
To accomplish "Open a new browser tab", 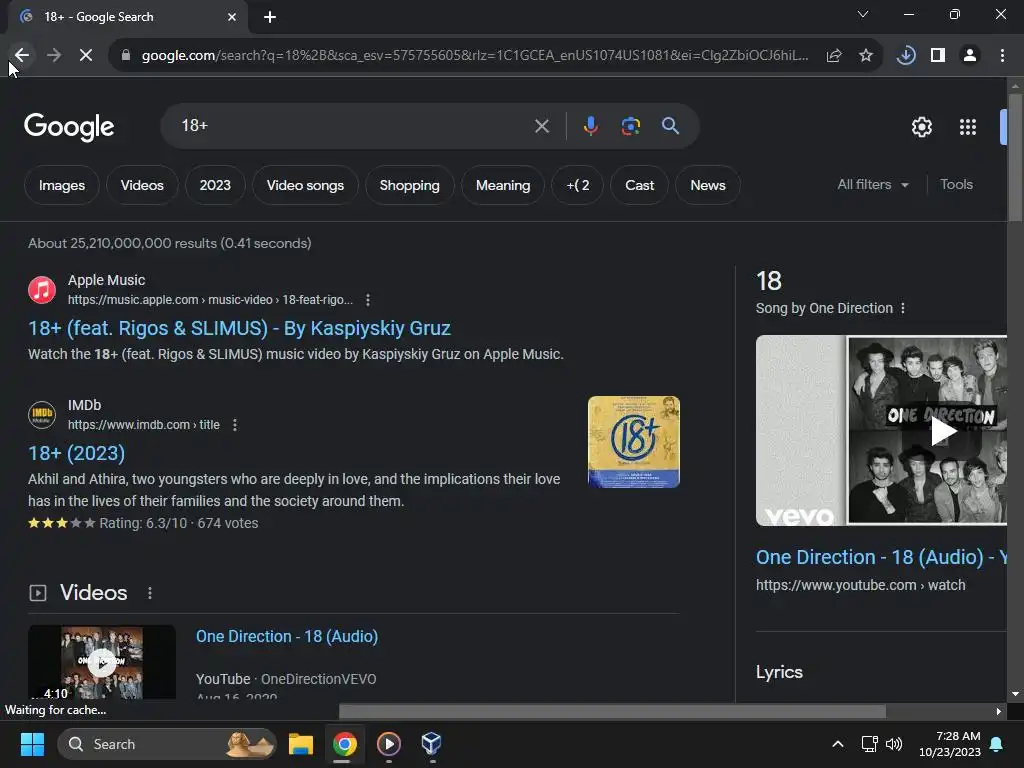I will coord(270,17).
